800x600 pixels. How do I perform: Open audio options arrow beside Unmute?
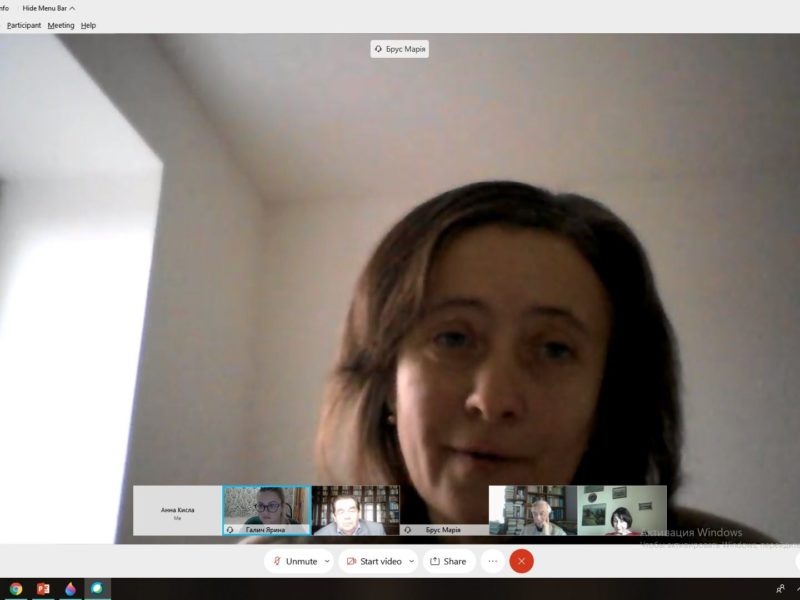326,561
